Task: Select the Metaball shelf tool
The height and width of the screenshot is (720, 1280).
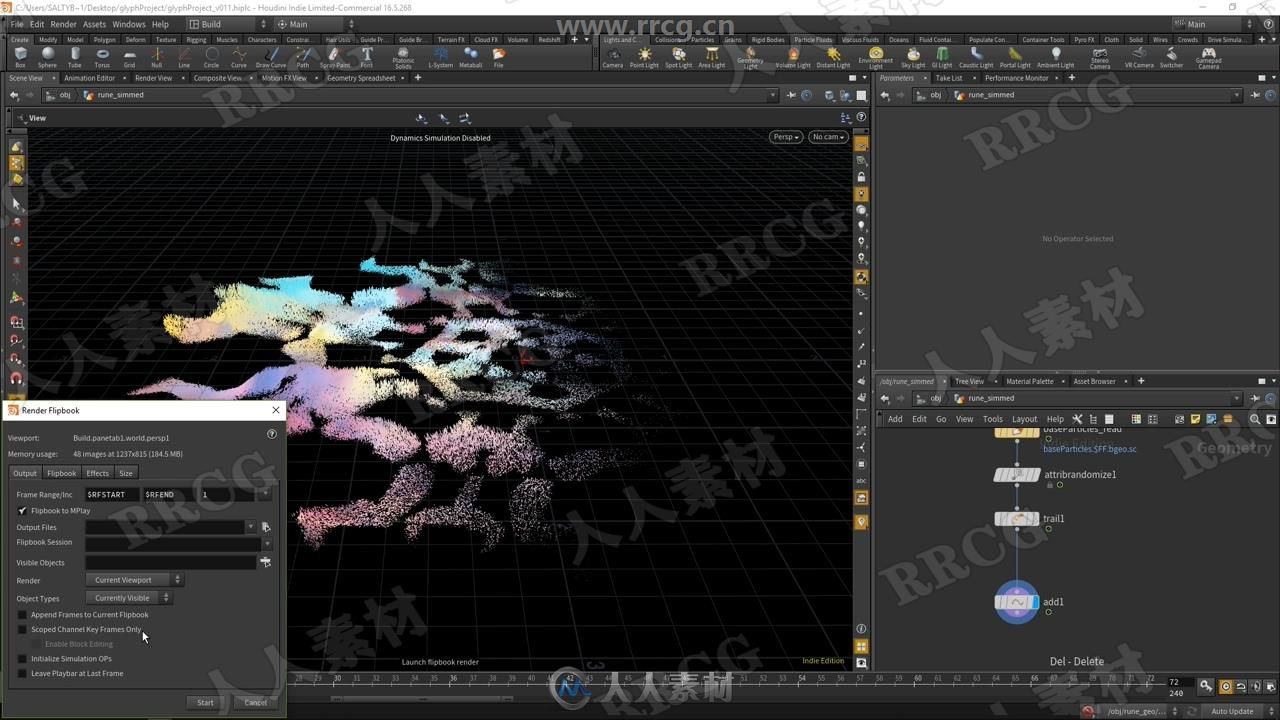Action: 470,58
